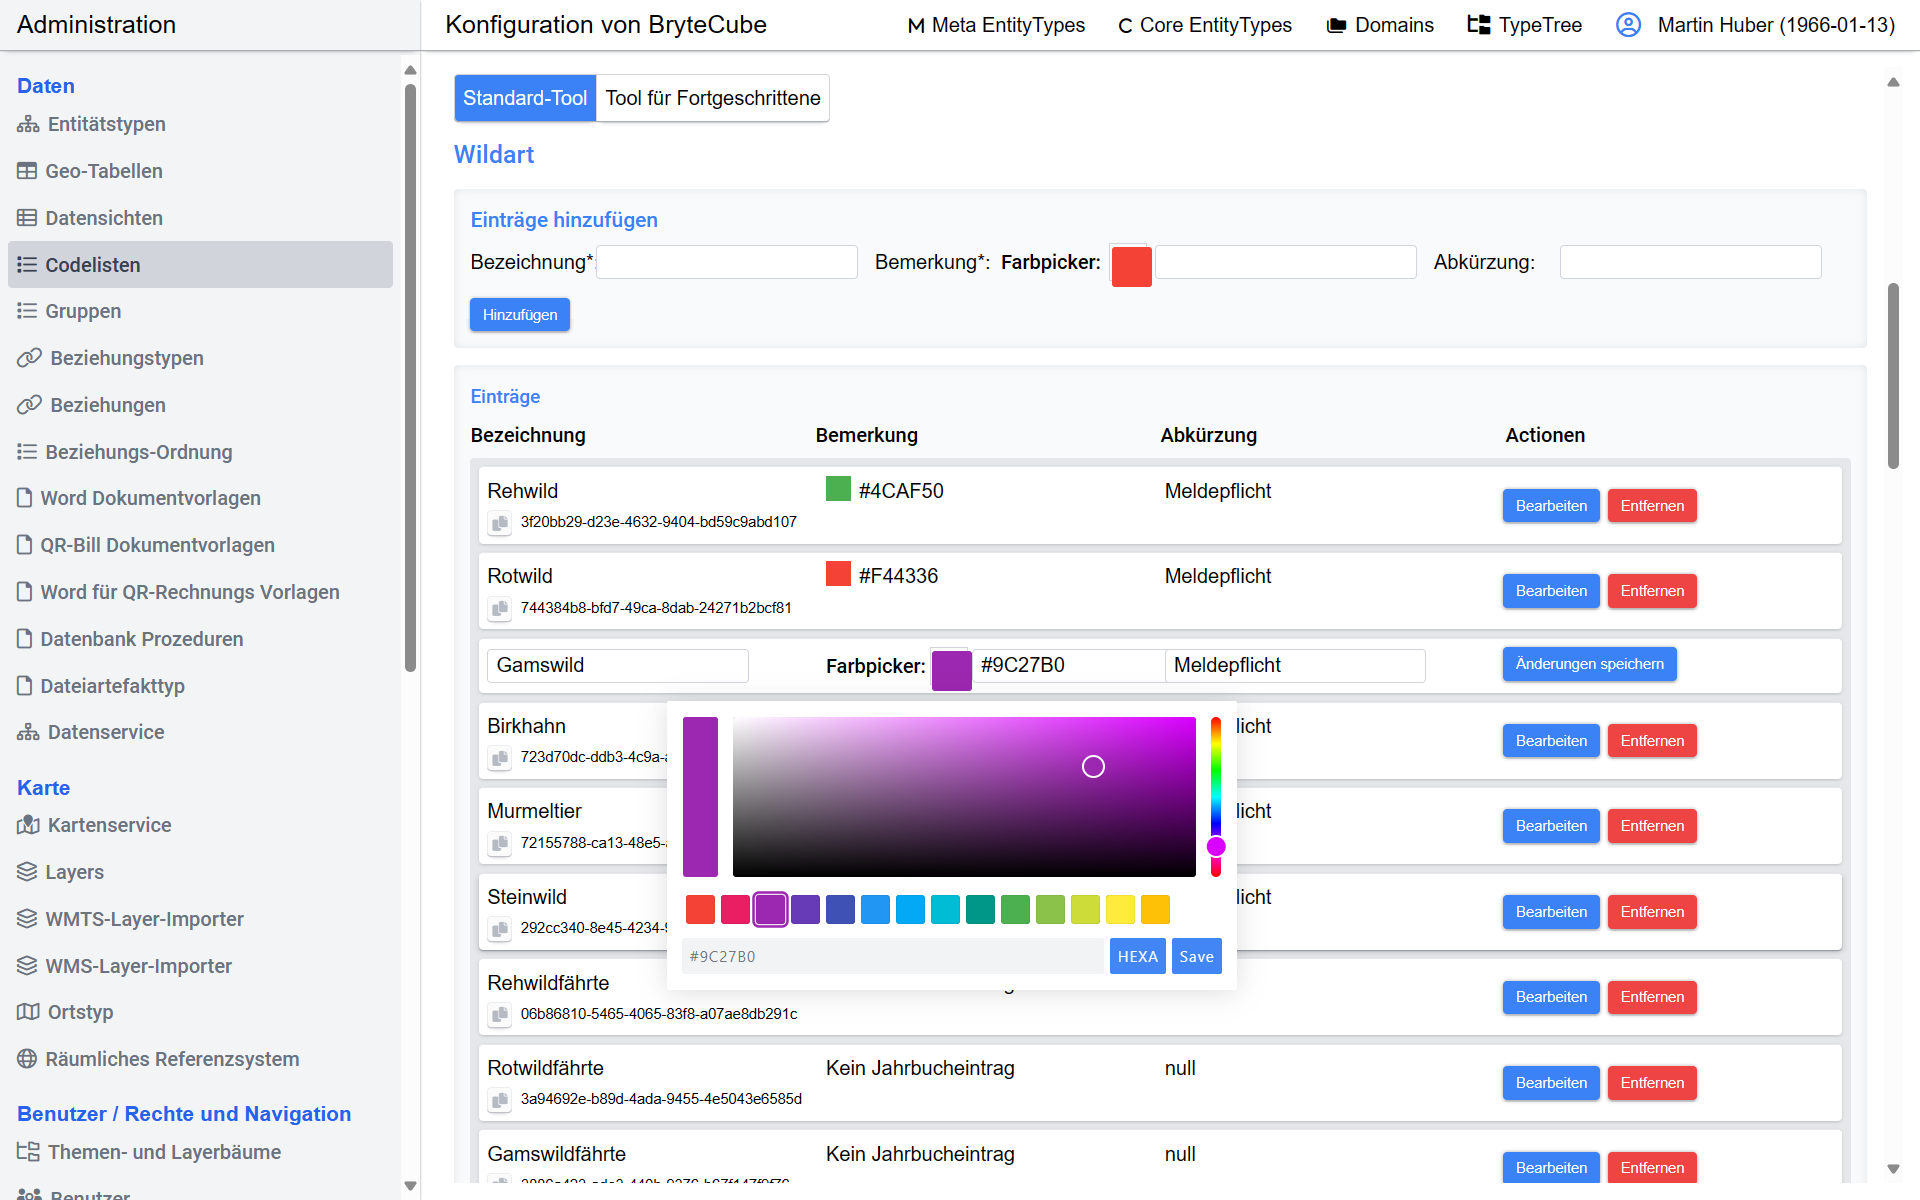Toggle the HEXA color format button
Screen dimensions: 1920x1200
tap(1137, 956)
